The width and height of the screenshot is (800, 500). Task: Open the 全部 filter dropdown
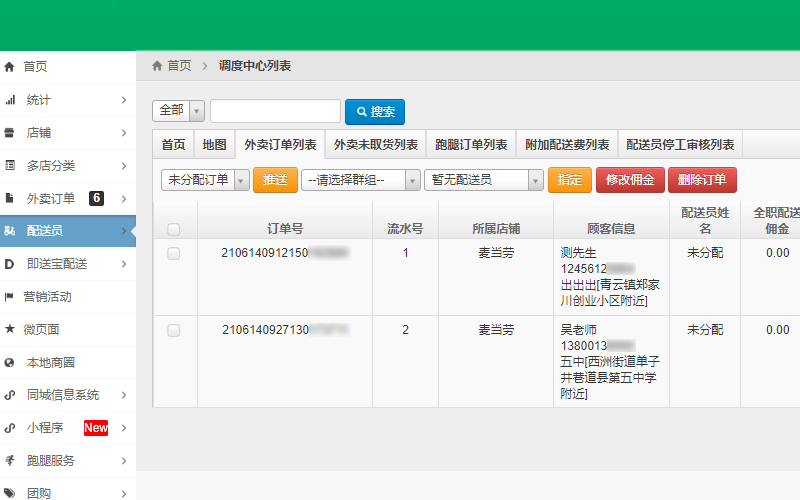[178, 110]
